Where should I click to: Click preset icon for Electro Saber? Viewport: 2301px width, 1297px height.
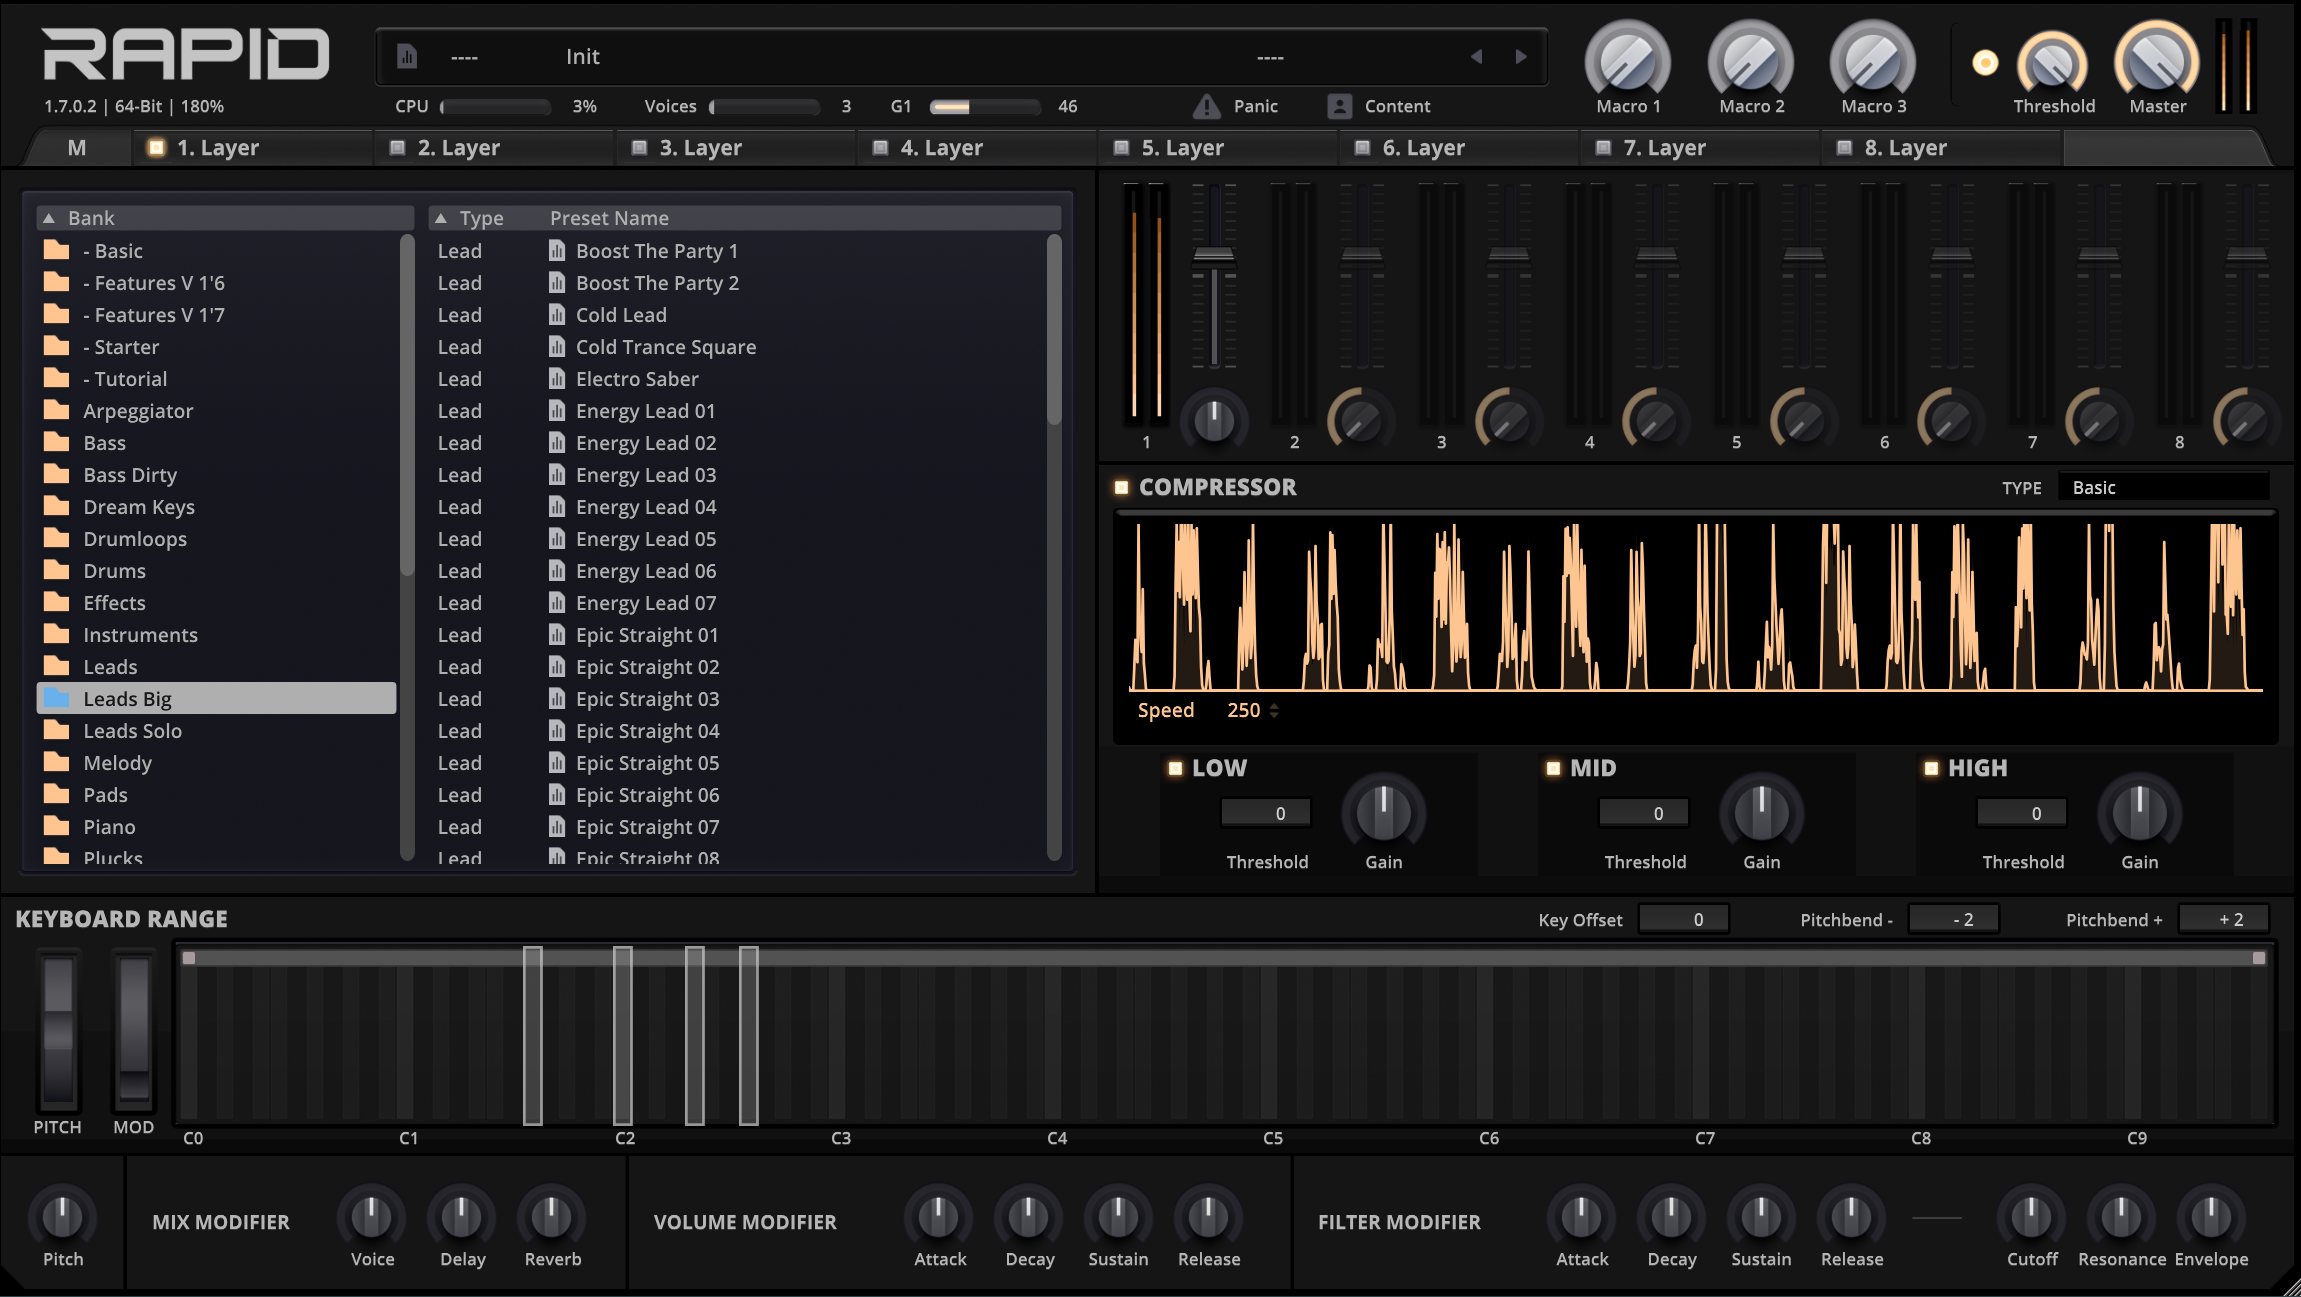pos(557,379)
